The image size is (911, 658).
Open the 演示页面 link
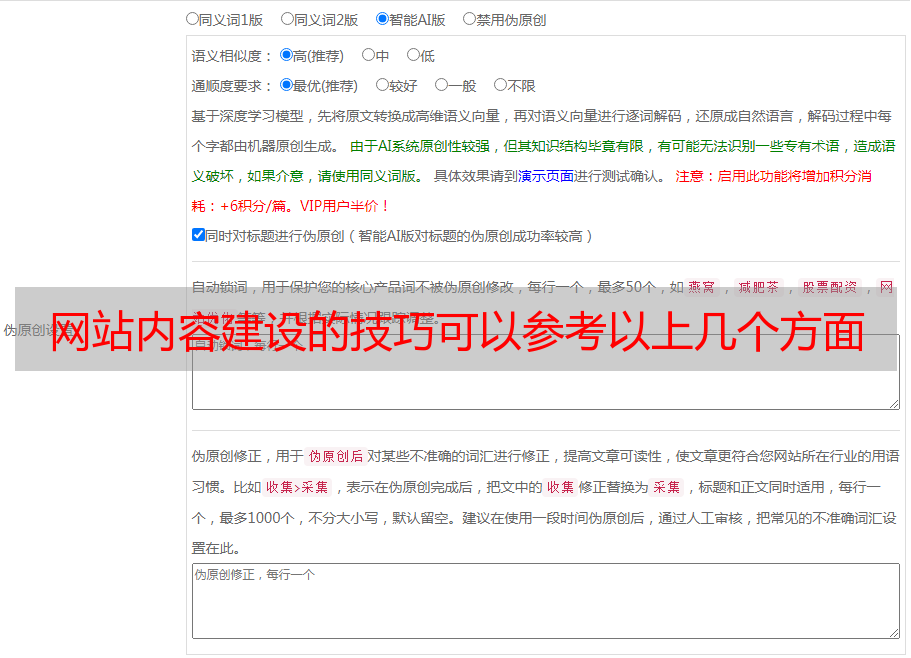[546, 176]
